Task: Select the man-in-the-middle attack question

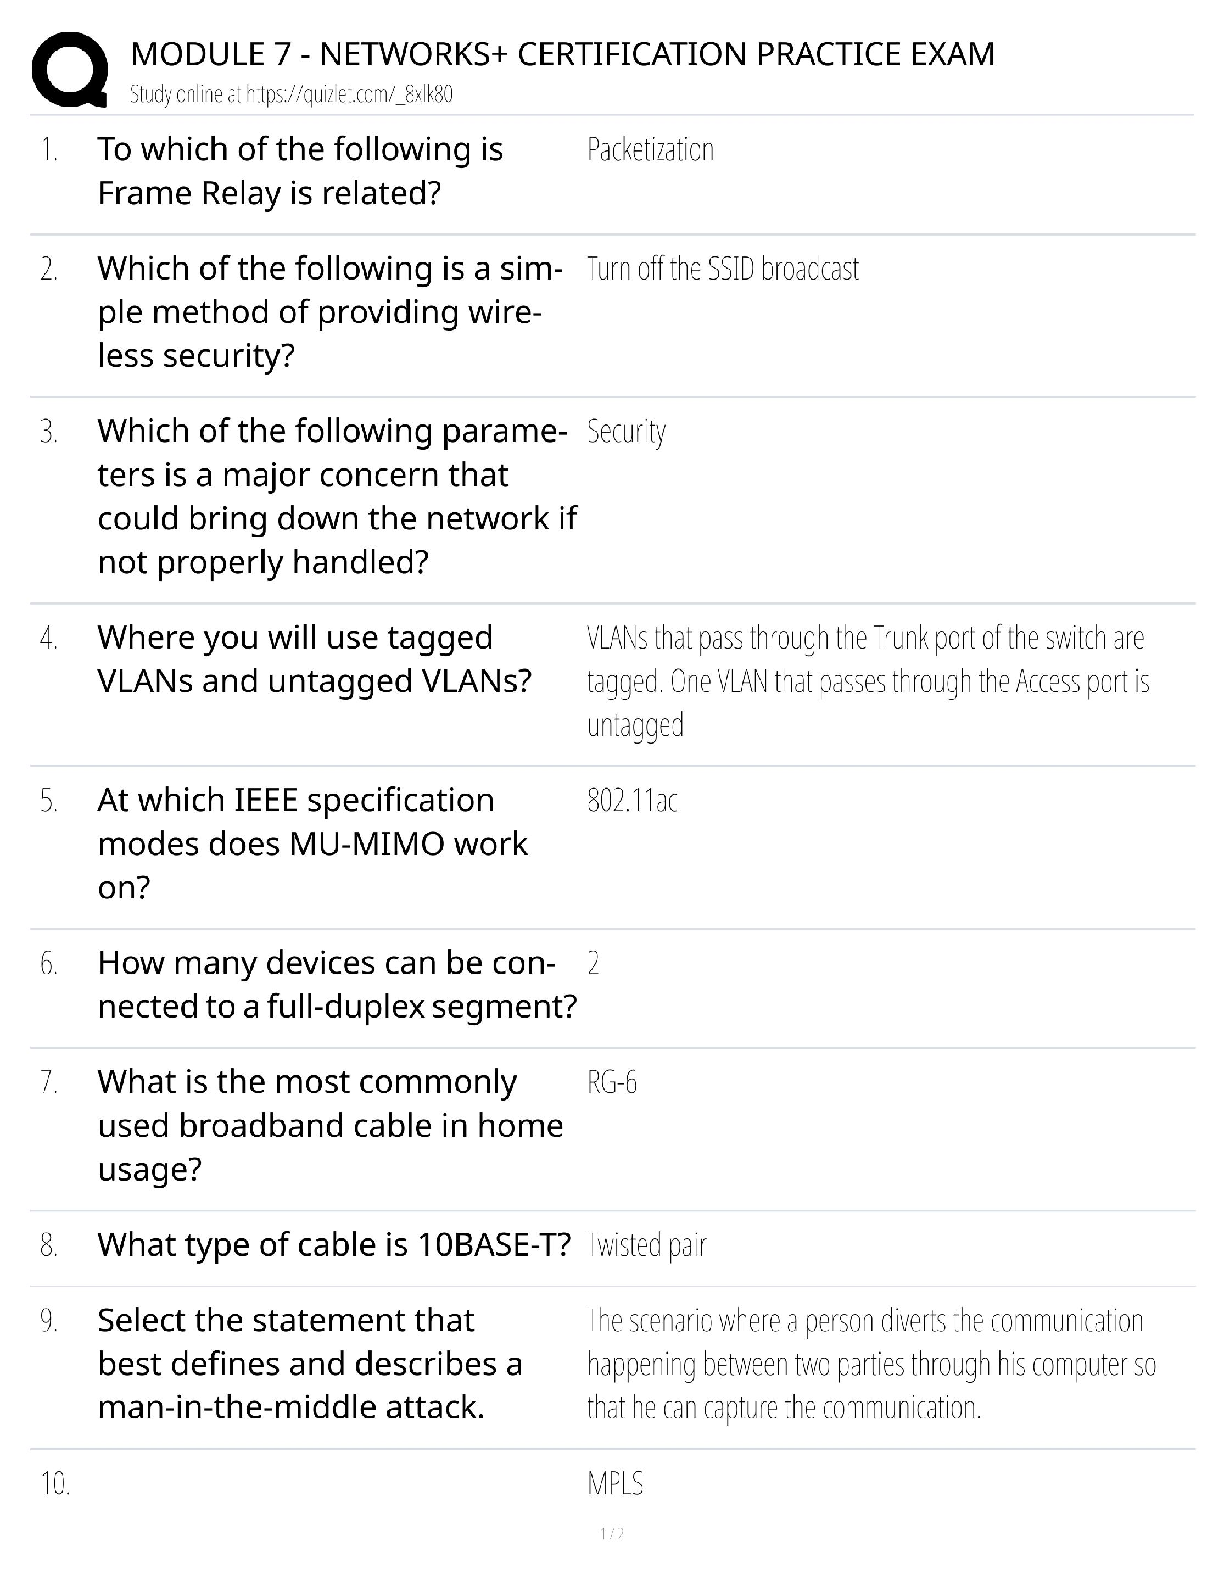Action: 310,1364
